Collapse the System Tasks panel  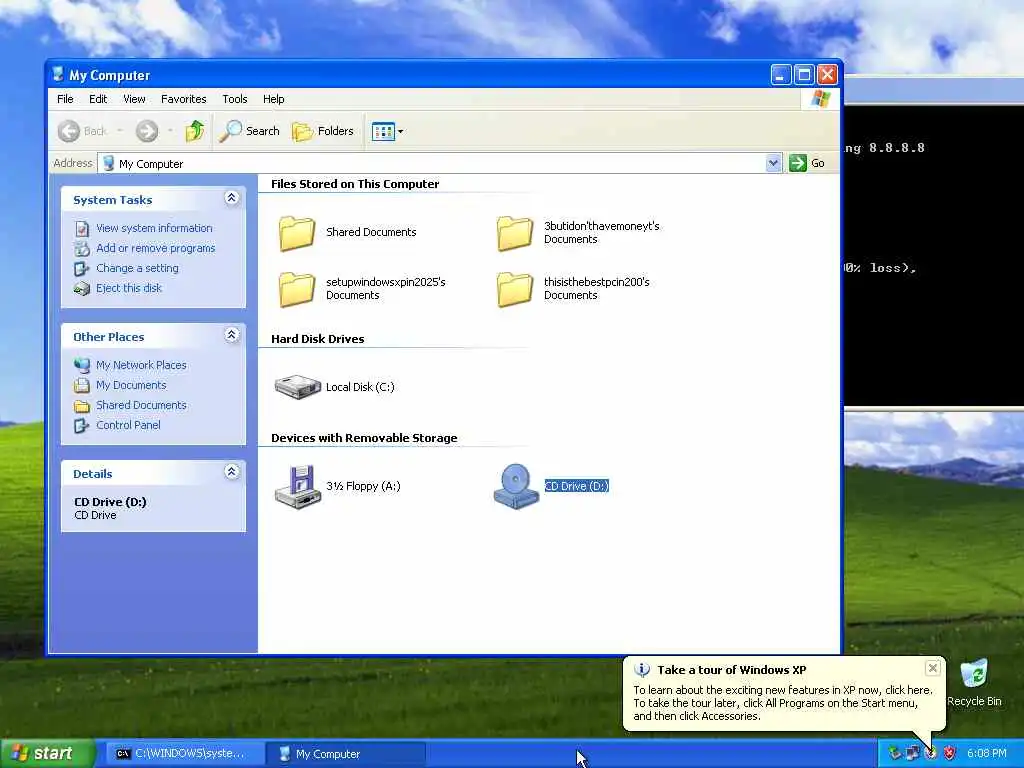(x=232, y=198)
